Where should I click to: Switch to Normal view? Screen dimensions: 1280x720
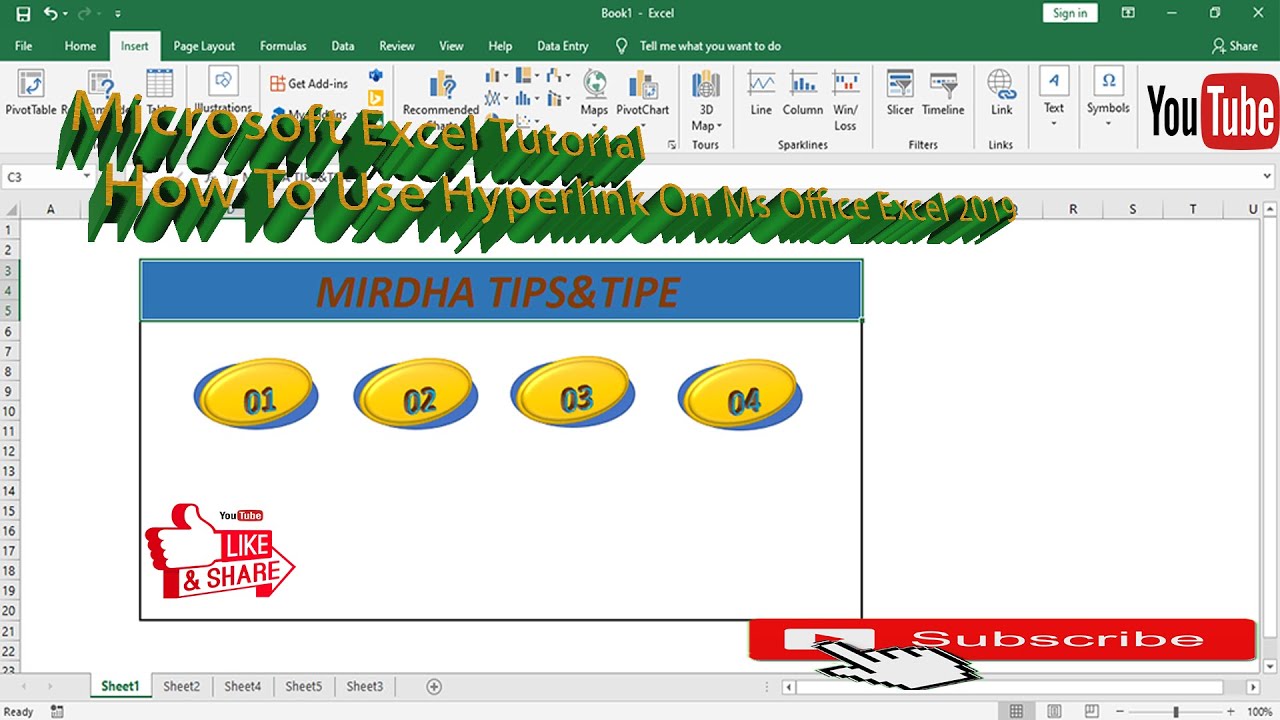1017,711
